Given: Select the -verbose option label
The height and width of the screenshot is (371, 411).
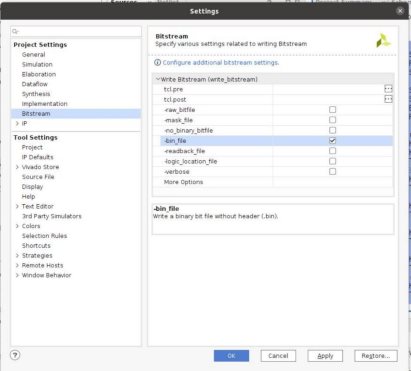Looking at the screenshot, I should pos(177,171).
